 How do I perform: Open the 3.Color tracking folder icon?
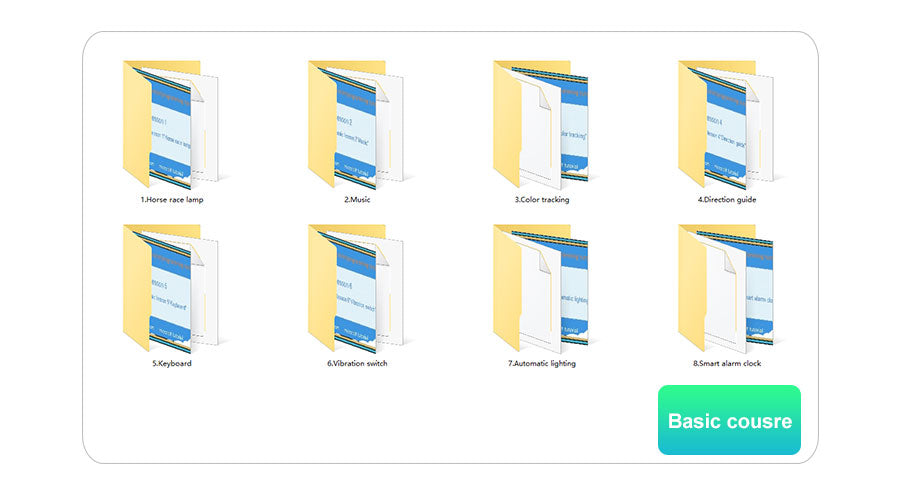pos(541,125)
